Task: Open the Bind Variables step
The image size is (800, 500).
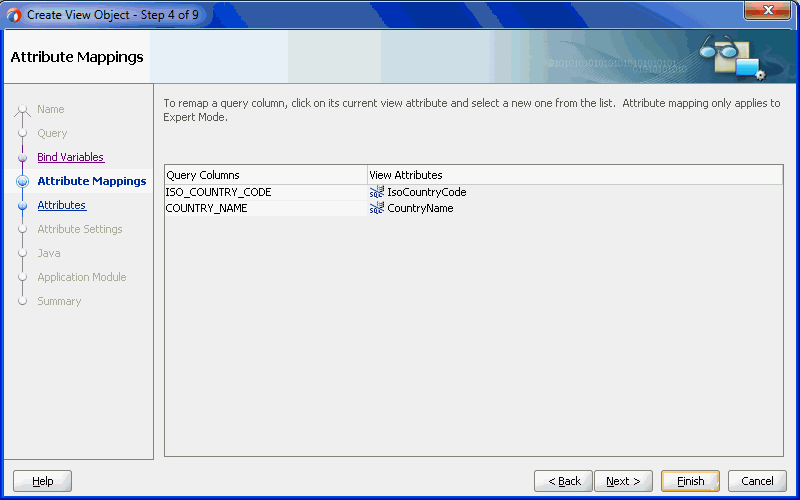Action: (x=70, y=157)
